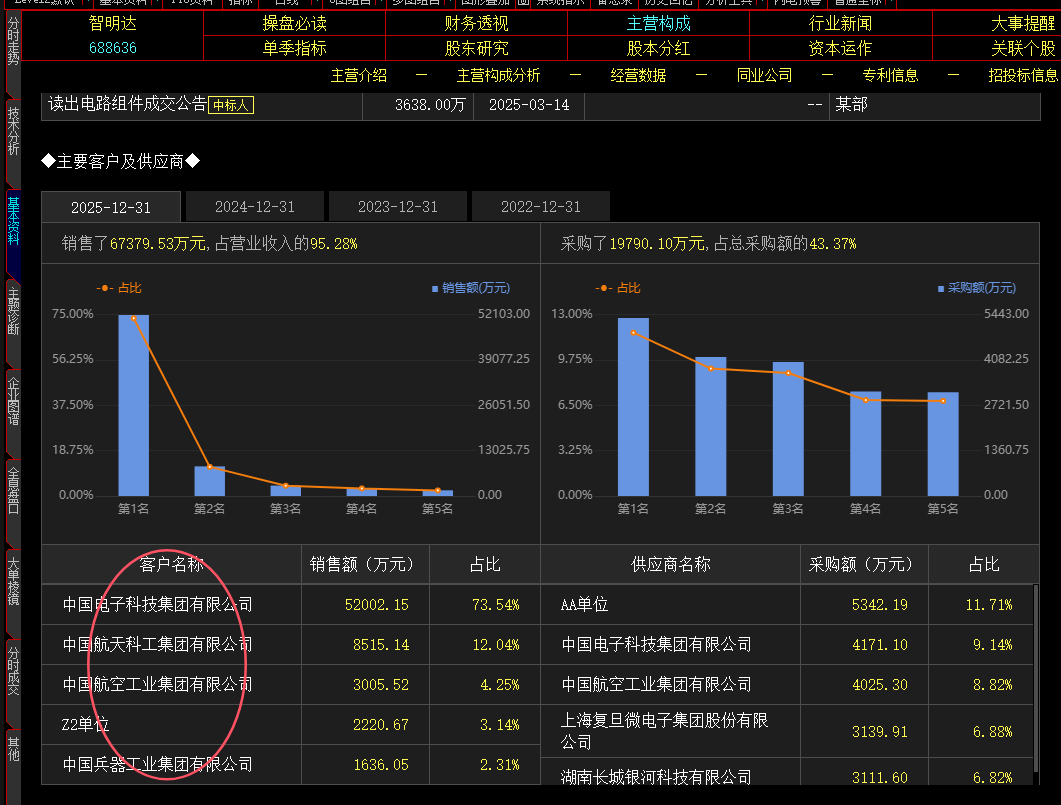
Task: Switch to the 2024-12-31 period tab
Action: click(254, 206)
